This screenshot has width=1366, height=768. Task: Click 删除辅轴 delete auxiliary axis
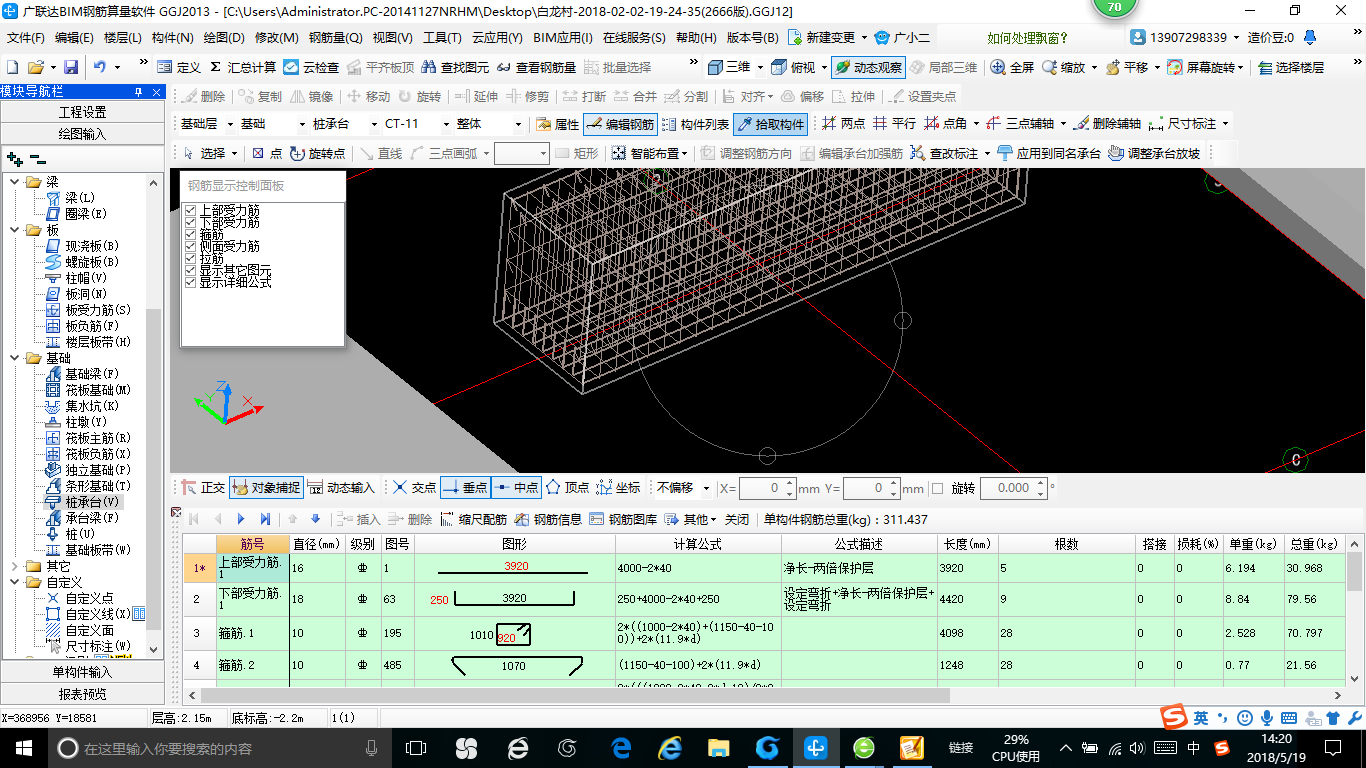[x=1107, y=124]
